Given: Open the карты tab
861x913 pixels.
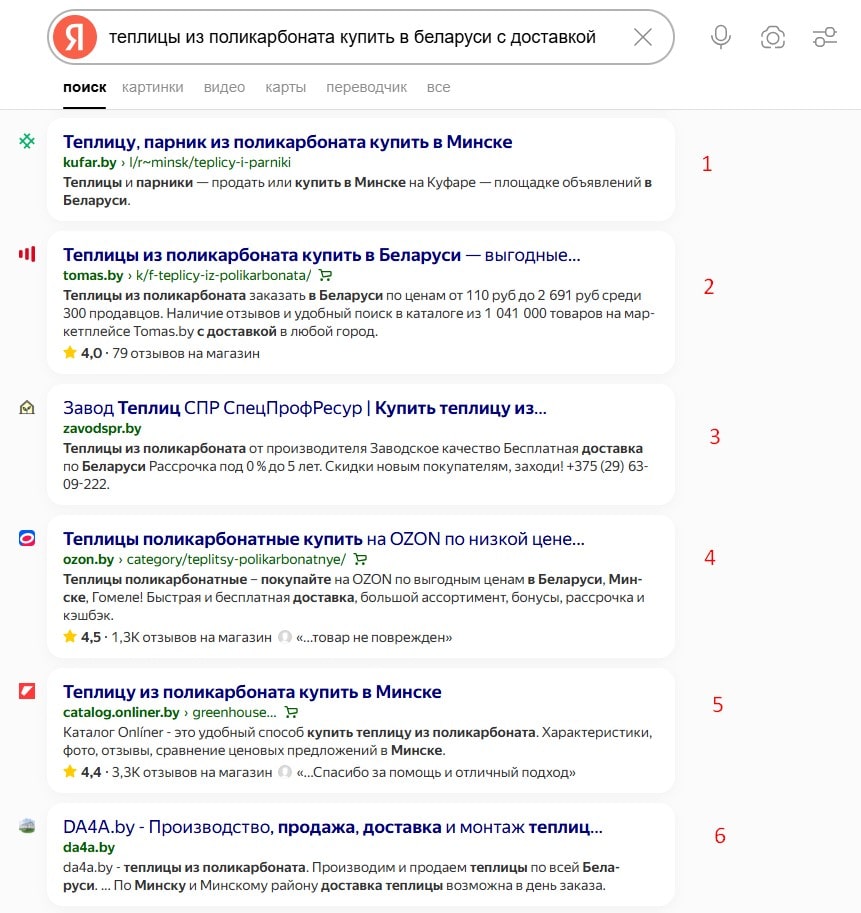Looking at the screenshot, I should 285,87.
